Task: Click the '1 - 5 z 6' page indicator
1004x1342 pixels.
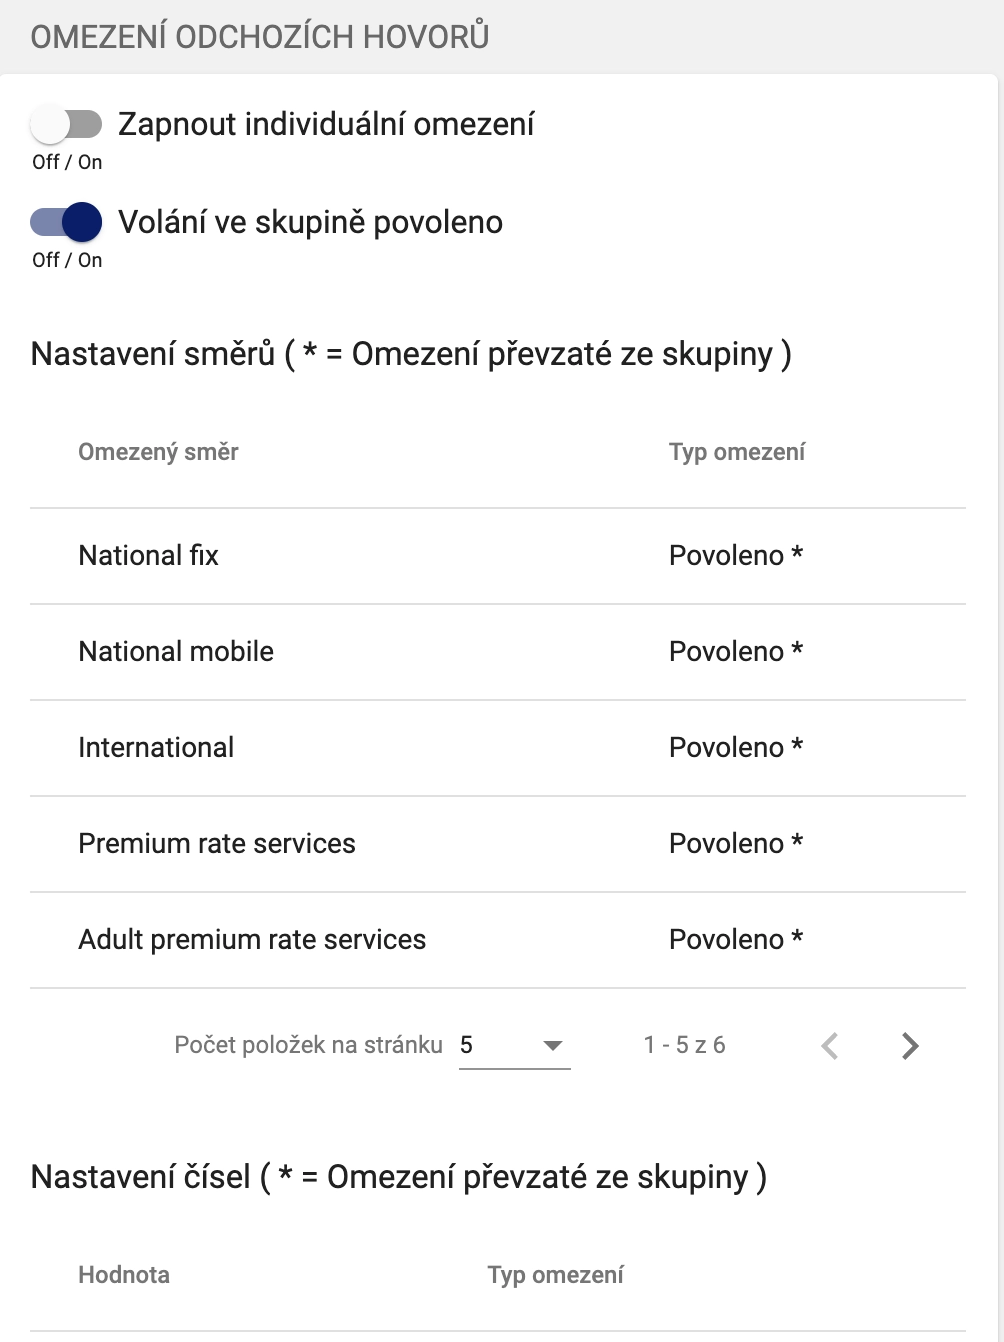Action: (686, 1045)
